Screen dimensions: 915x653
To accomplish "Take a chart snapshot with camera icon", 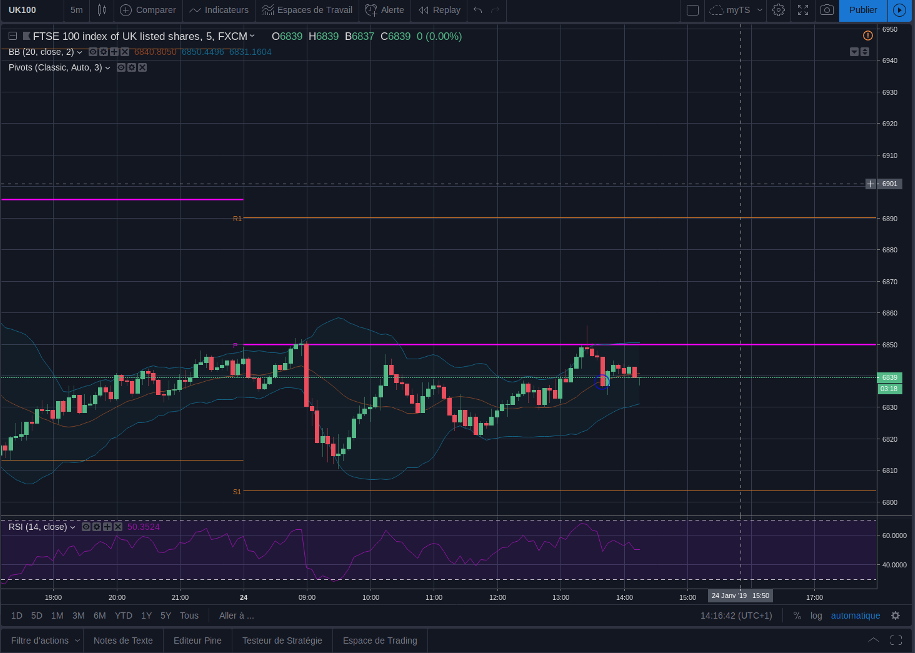I will click(827, 10).
